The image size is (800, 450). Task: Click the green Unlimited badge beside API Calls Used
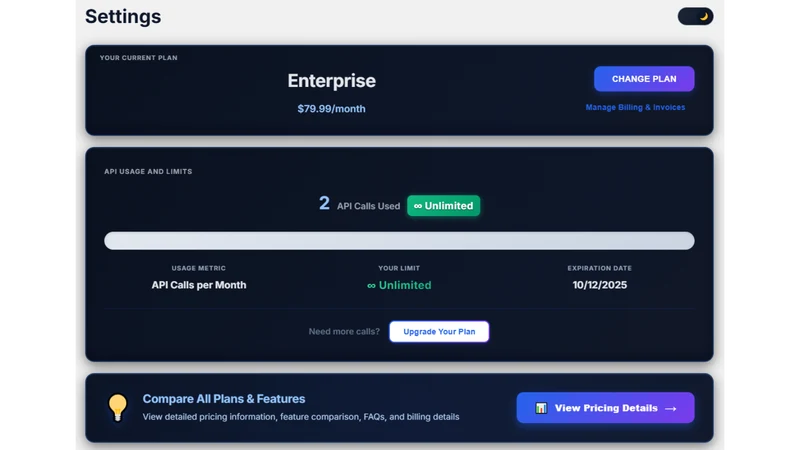(x=443, y=206)
